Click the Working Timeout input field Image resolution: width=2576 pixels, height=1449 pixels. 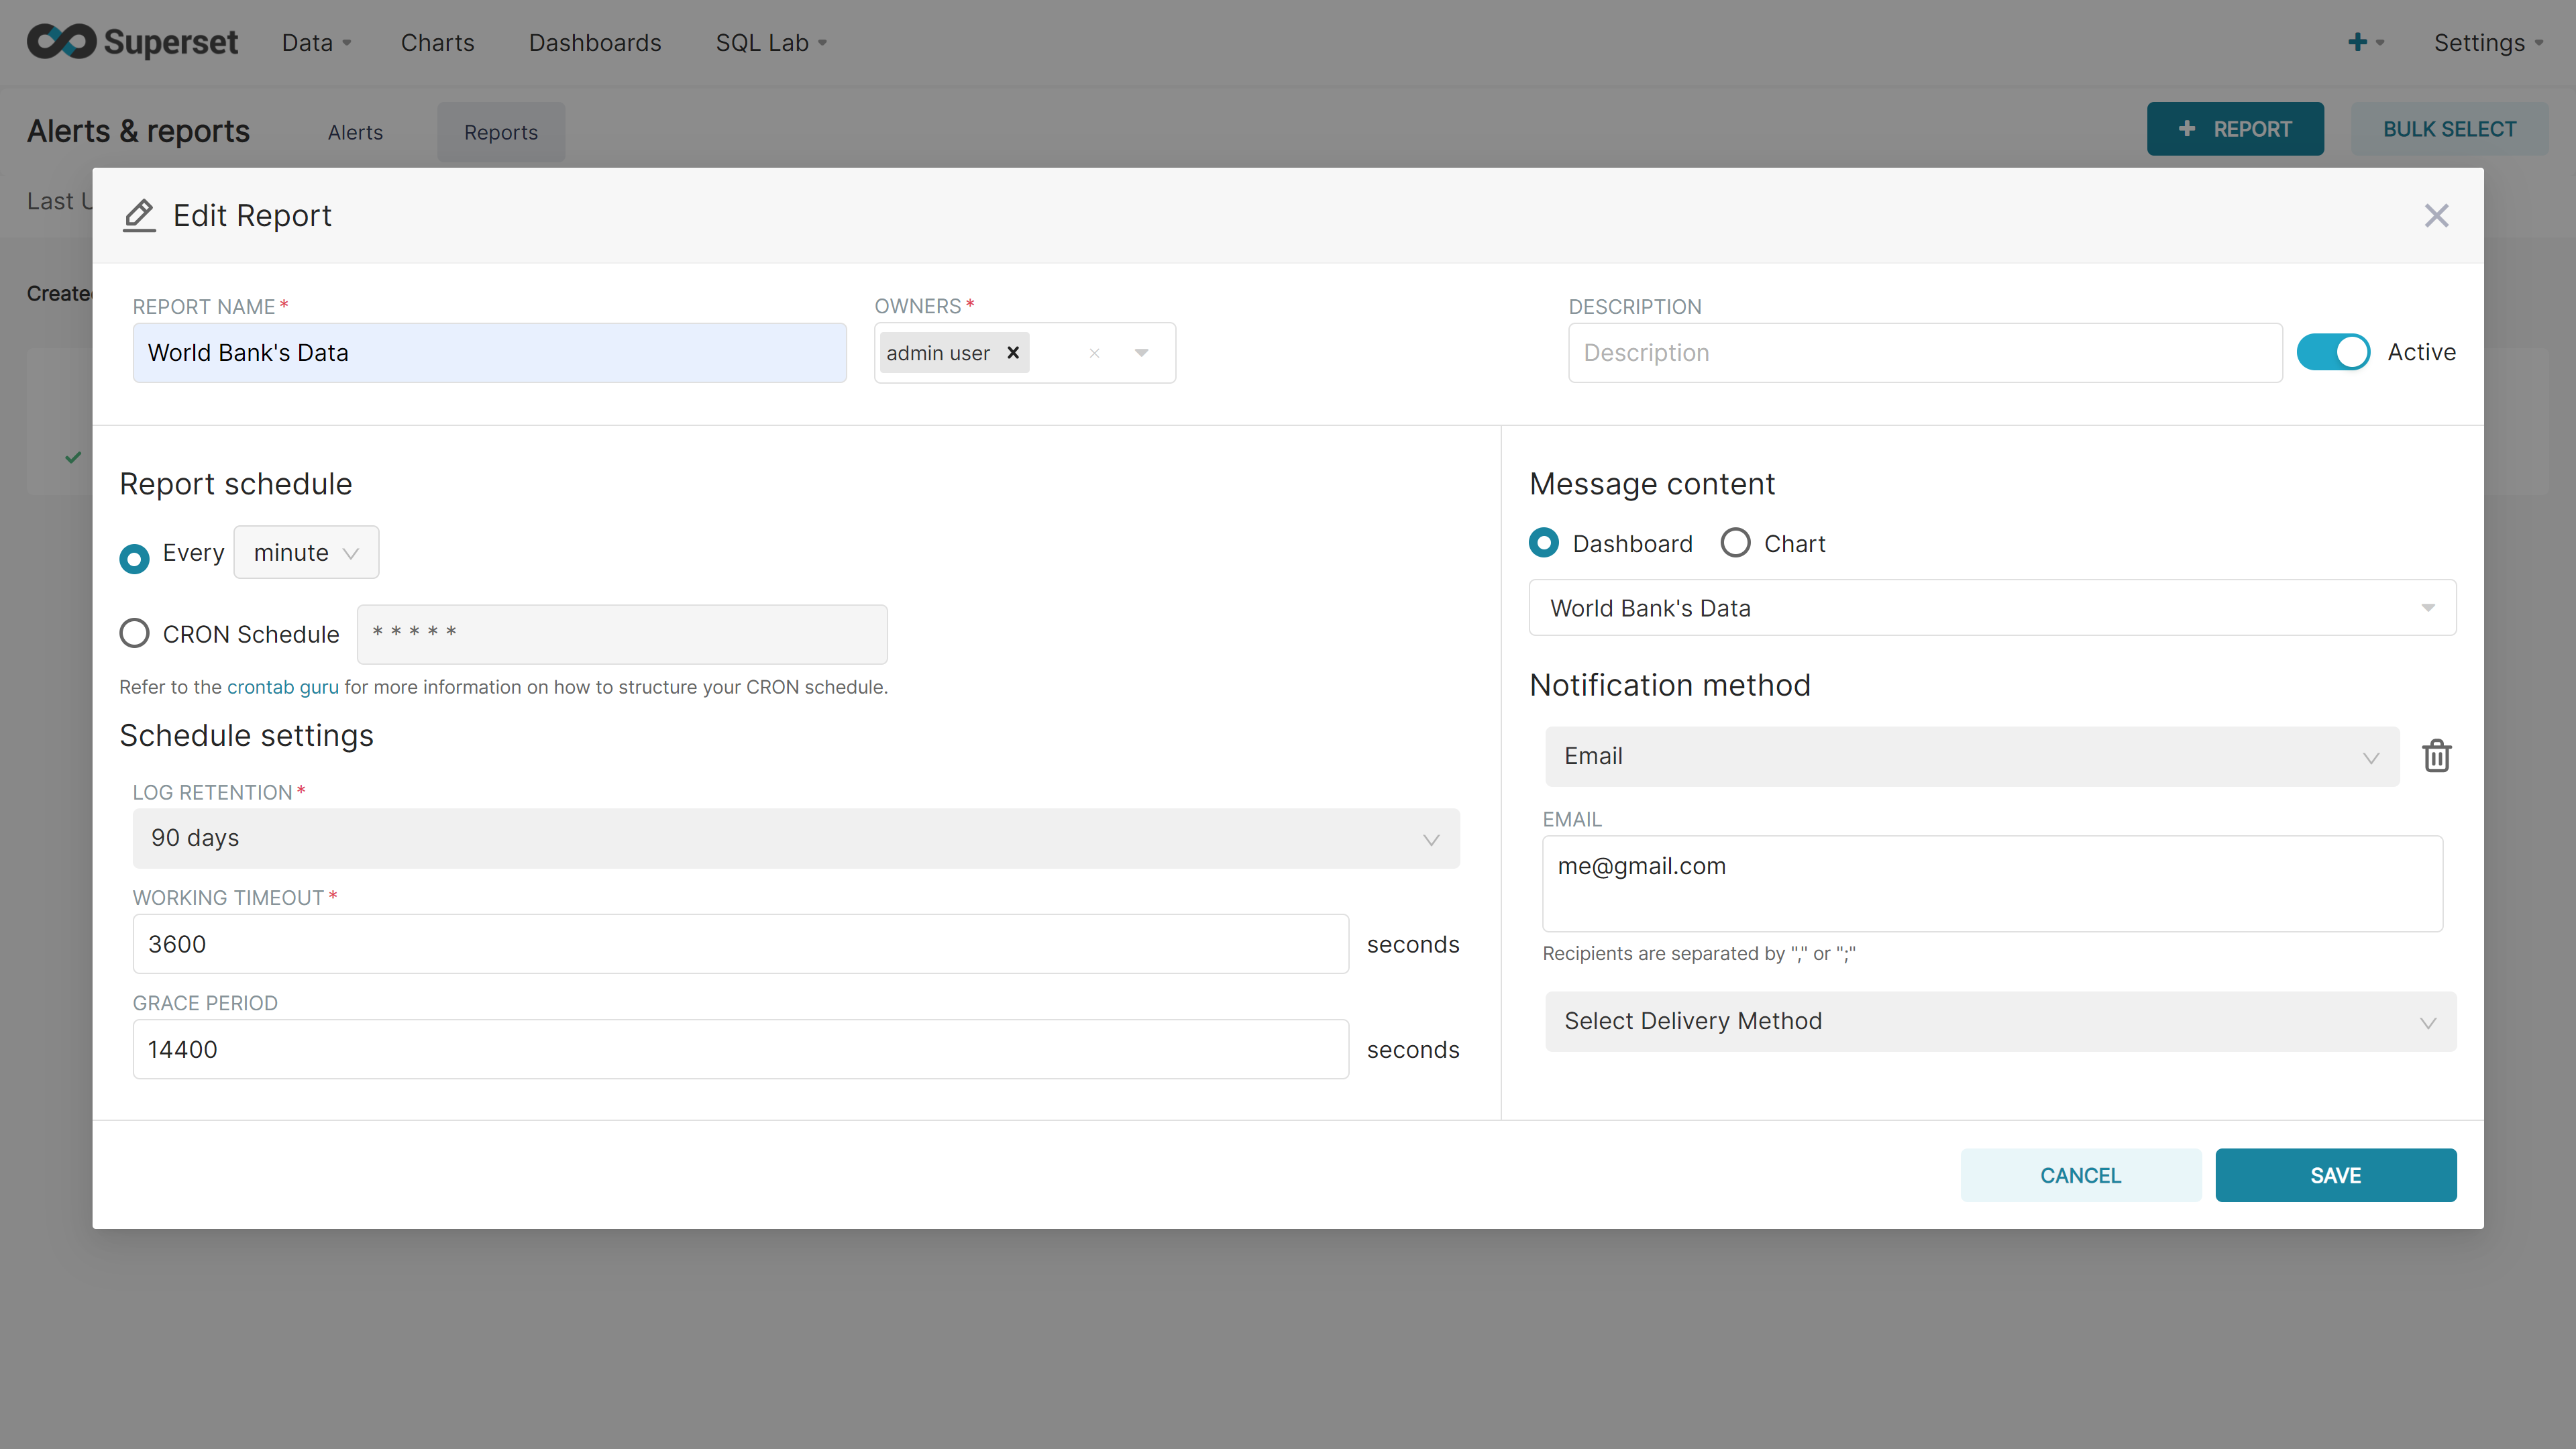coord(740,944)
